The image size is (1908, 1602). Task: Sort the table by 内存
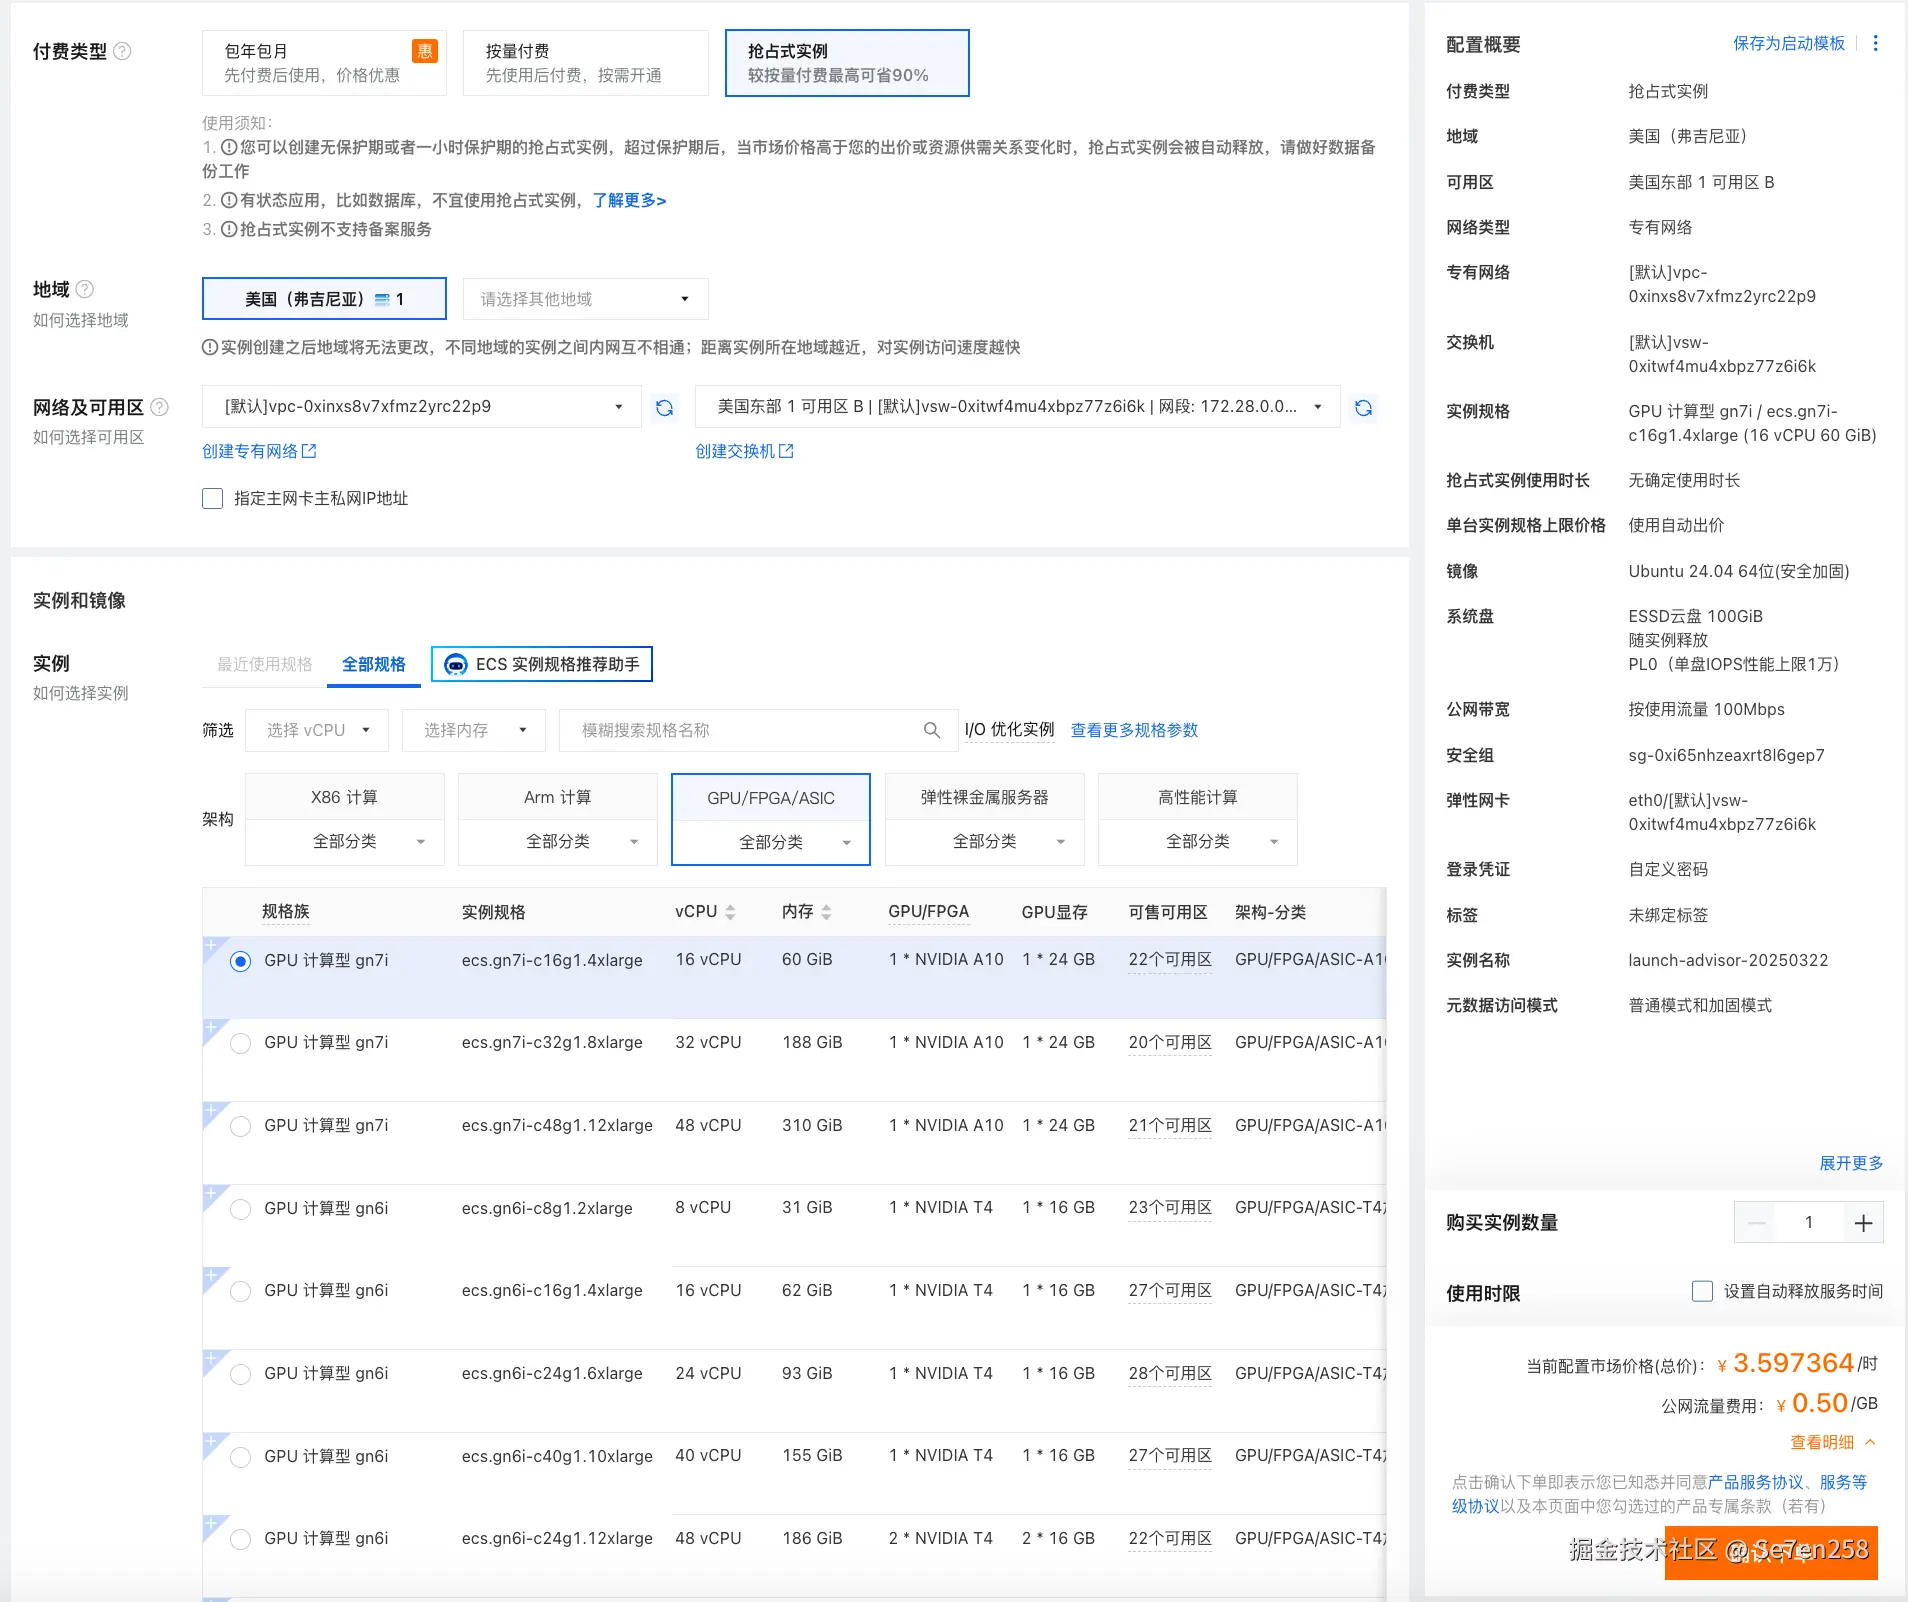tap(826, 912)
